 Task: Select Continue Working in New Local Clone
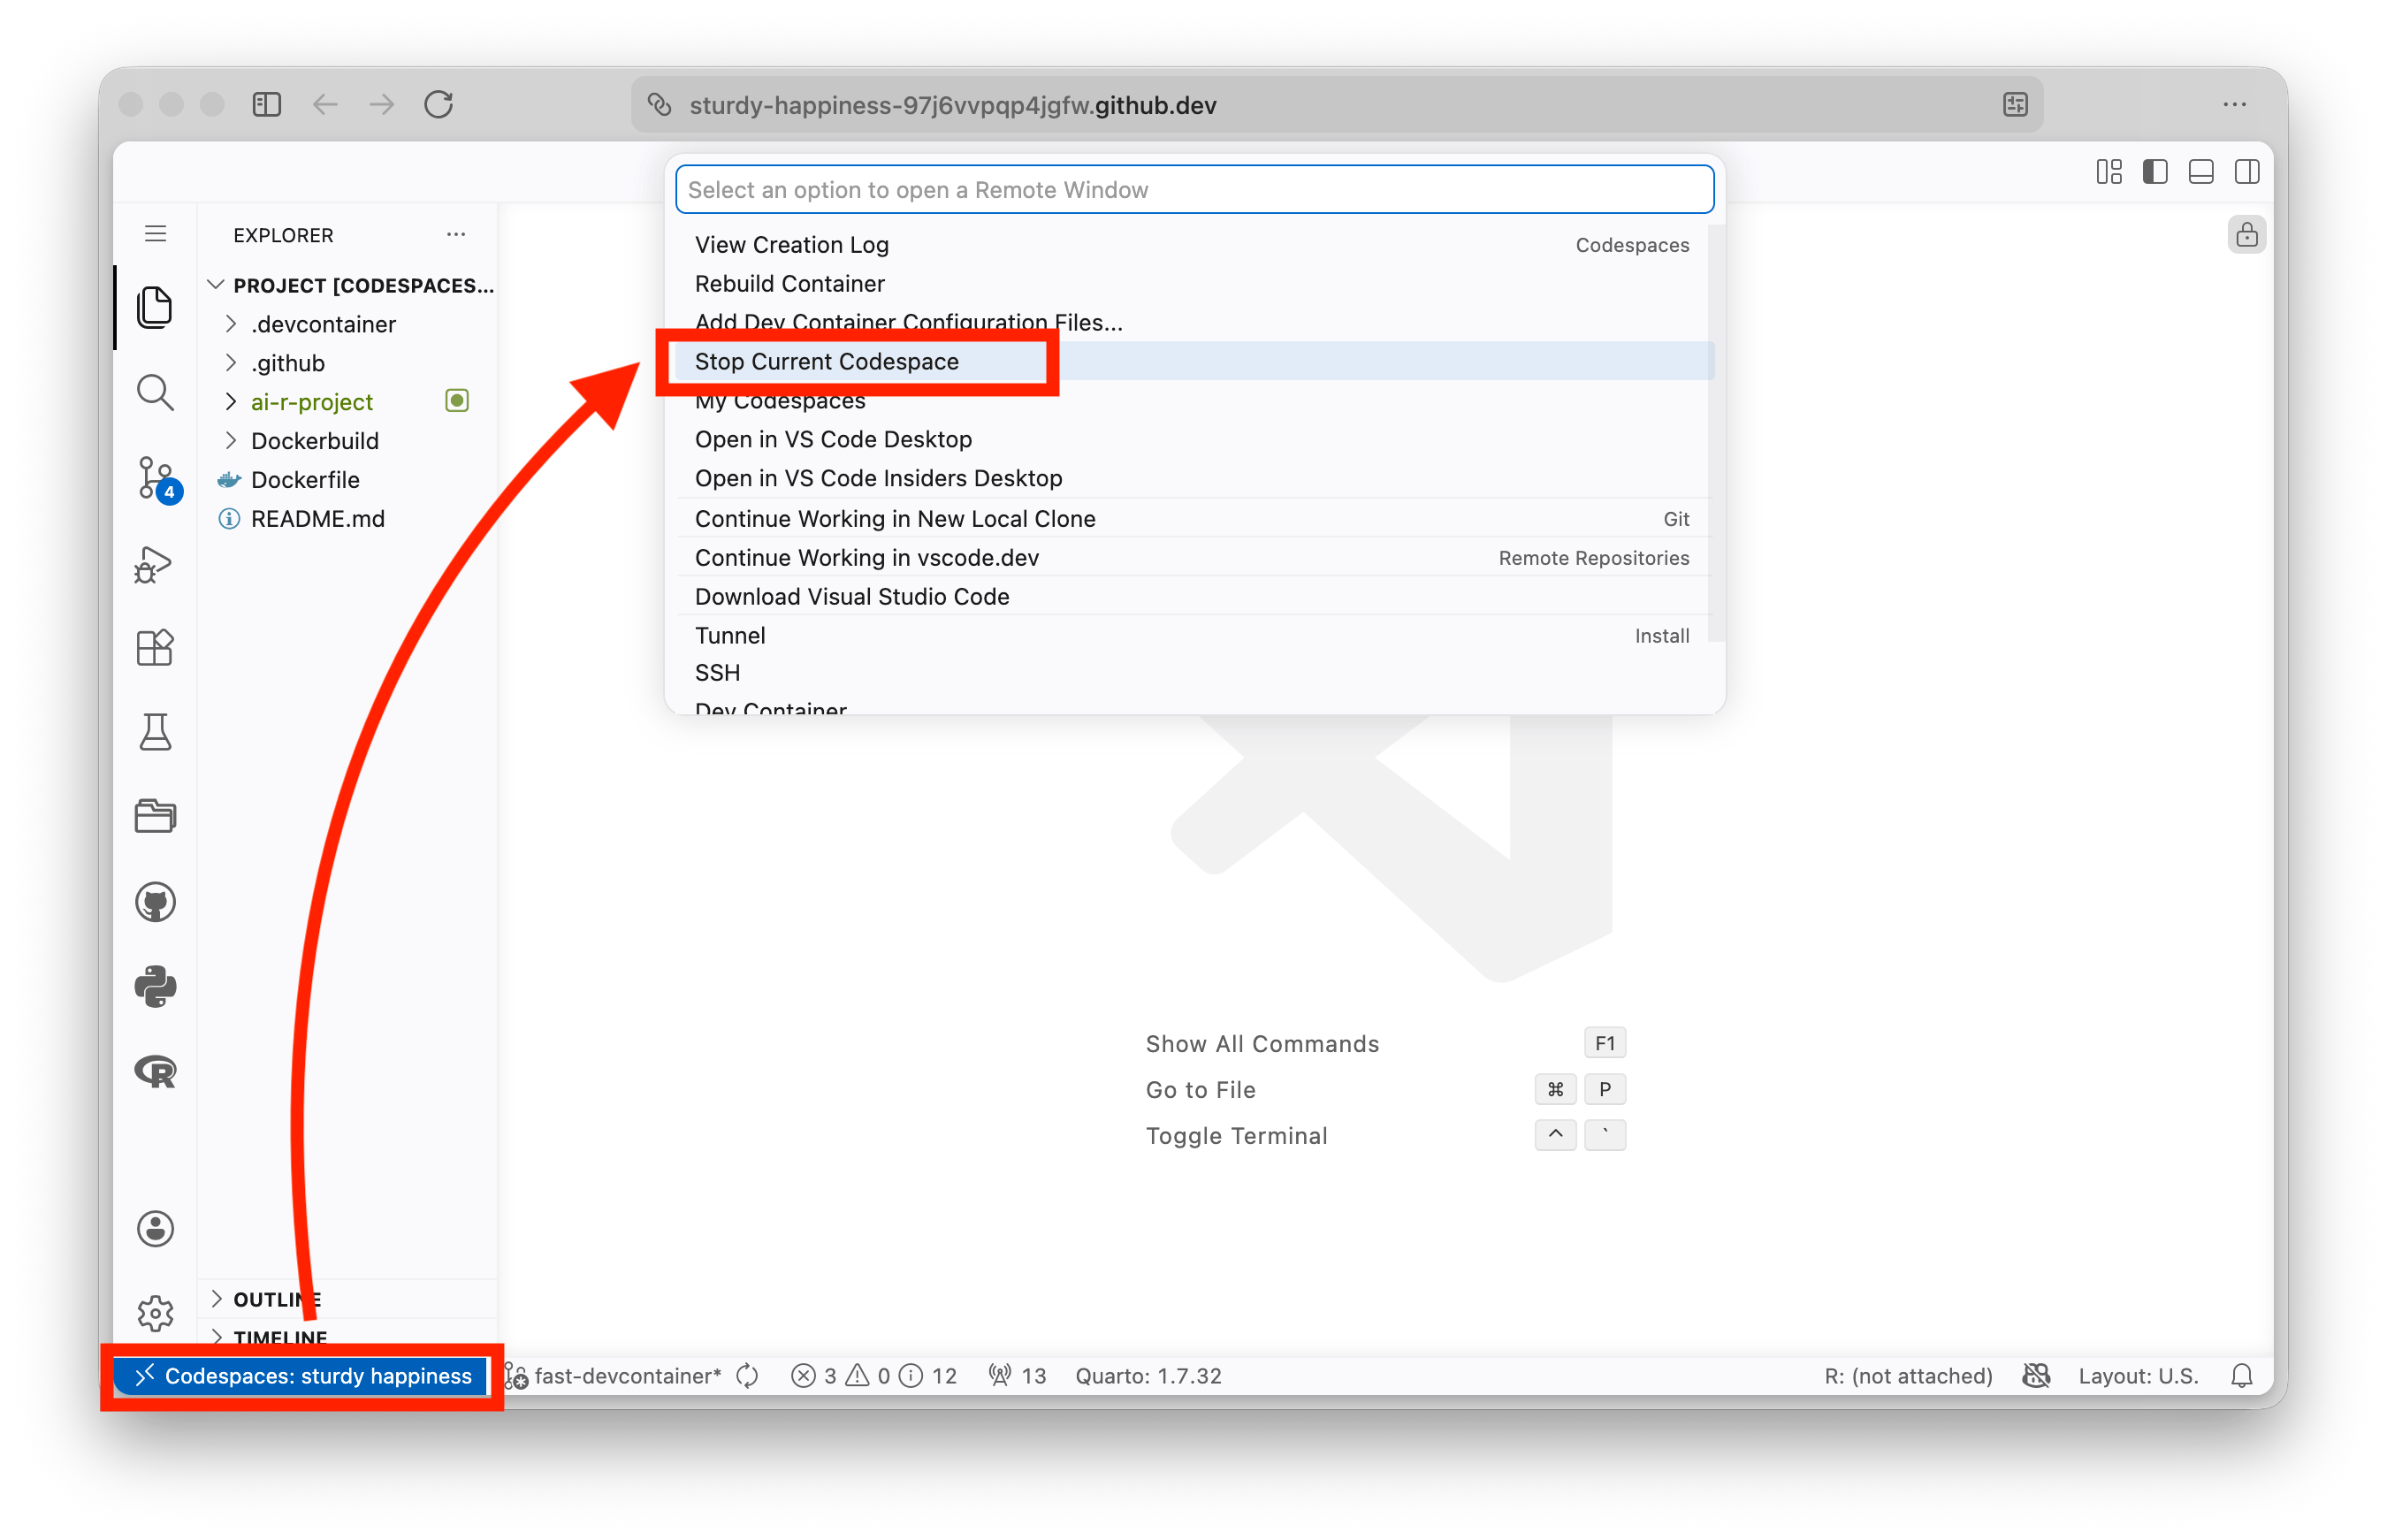(1194, 519)
